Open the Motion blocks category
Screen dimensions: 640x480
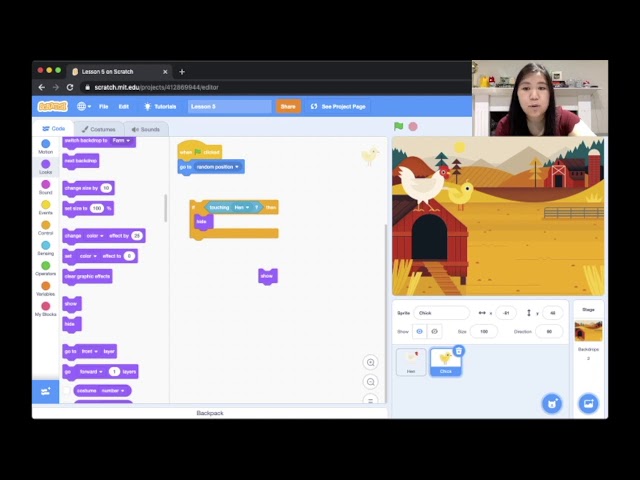pyautogui.click(x=46, y=147)
